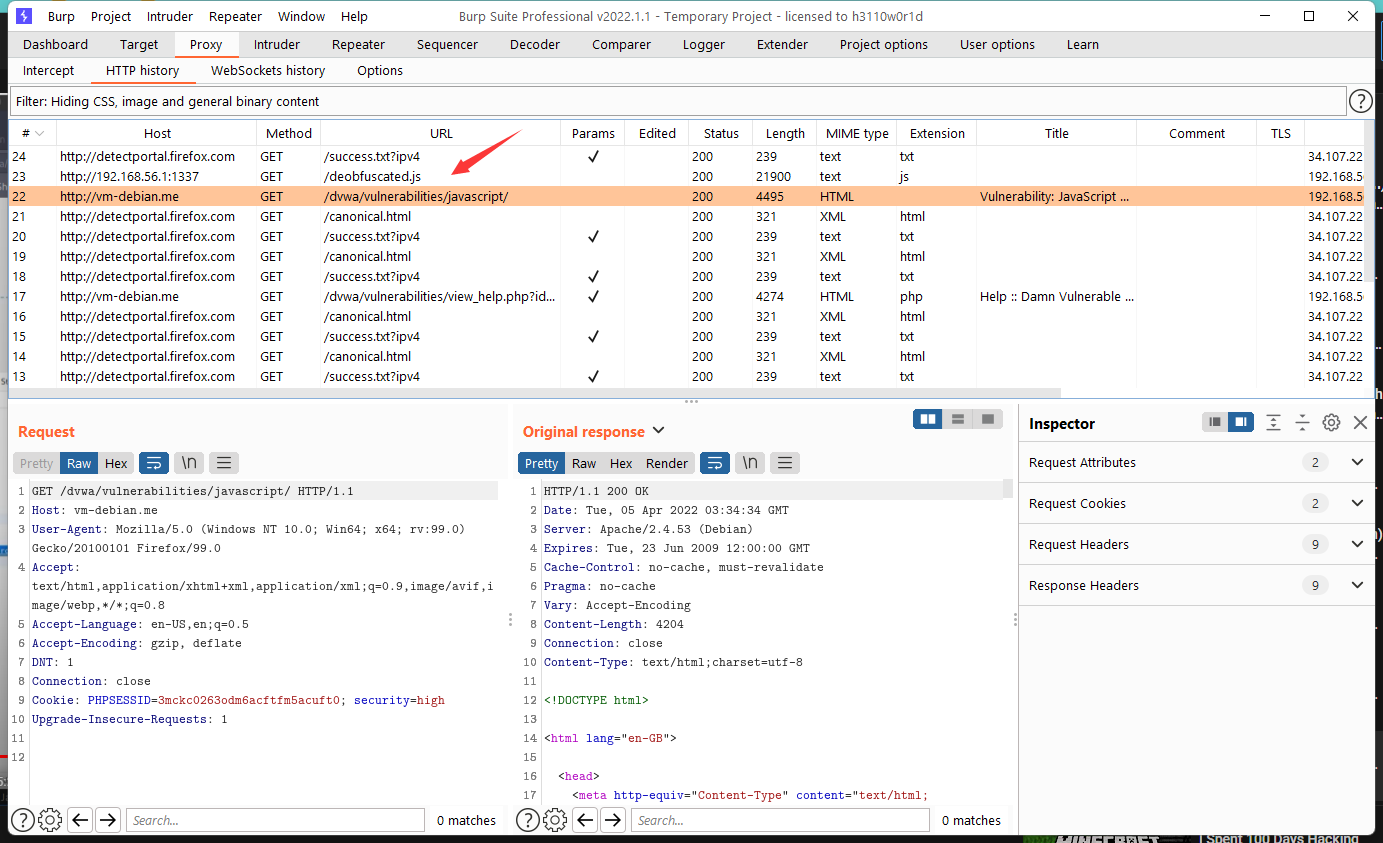Go to previous match arrow below Request panel
Screen dimensions: 1383x843
click(x=81, y=820)
